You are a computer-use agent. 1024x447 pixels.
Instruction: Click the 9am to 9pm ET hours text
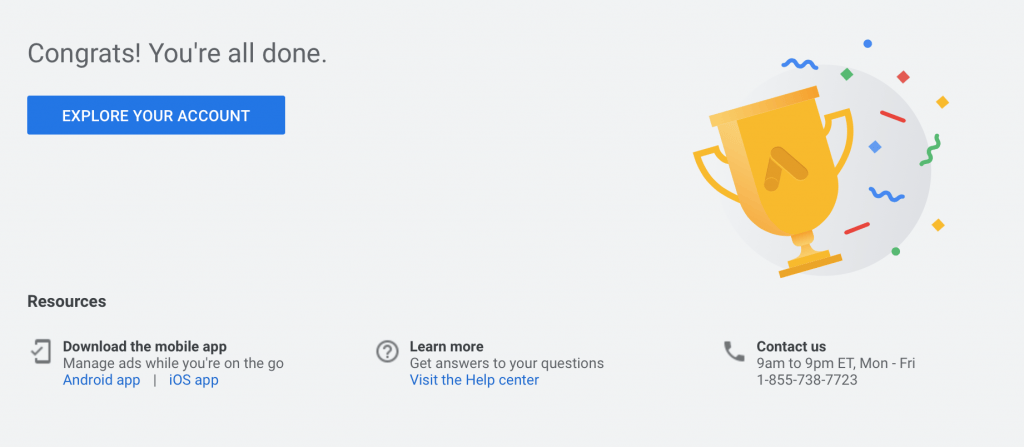coord(835,363)
